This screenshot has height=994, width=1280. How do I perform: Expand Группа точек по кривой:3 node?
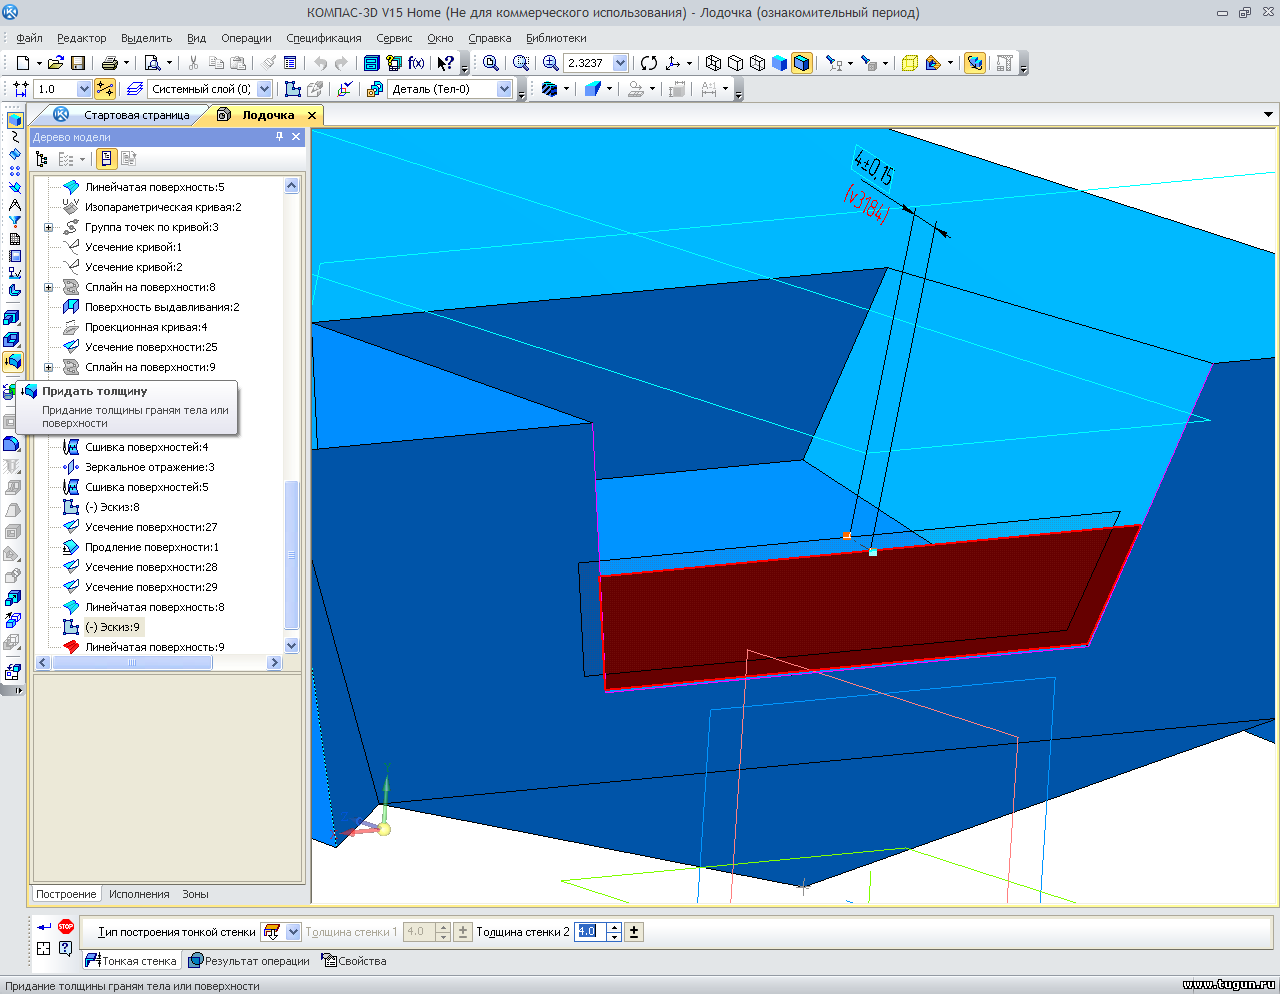pos(48,227)
